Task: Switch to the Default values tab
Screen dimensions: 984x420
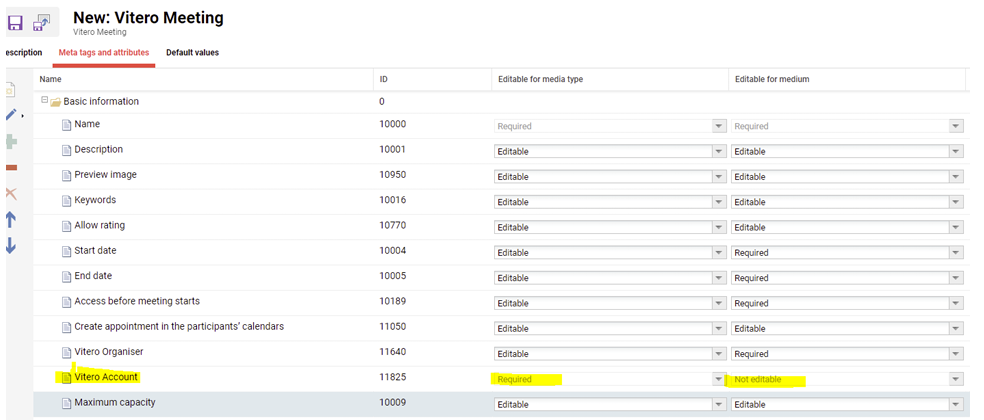Action: click(192, 53)
